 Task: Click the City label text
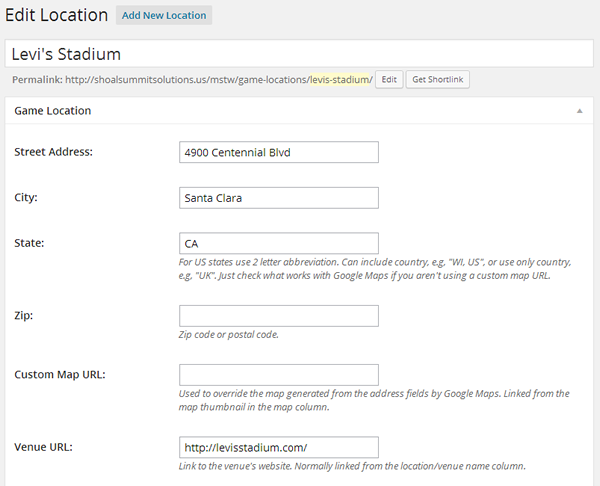[26, 197]
